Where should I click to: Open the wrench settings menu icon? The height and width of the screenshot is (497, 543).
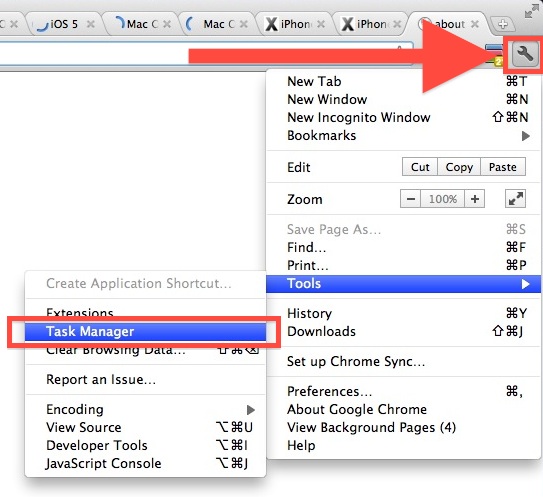coord(525,54)
